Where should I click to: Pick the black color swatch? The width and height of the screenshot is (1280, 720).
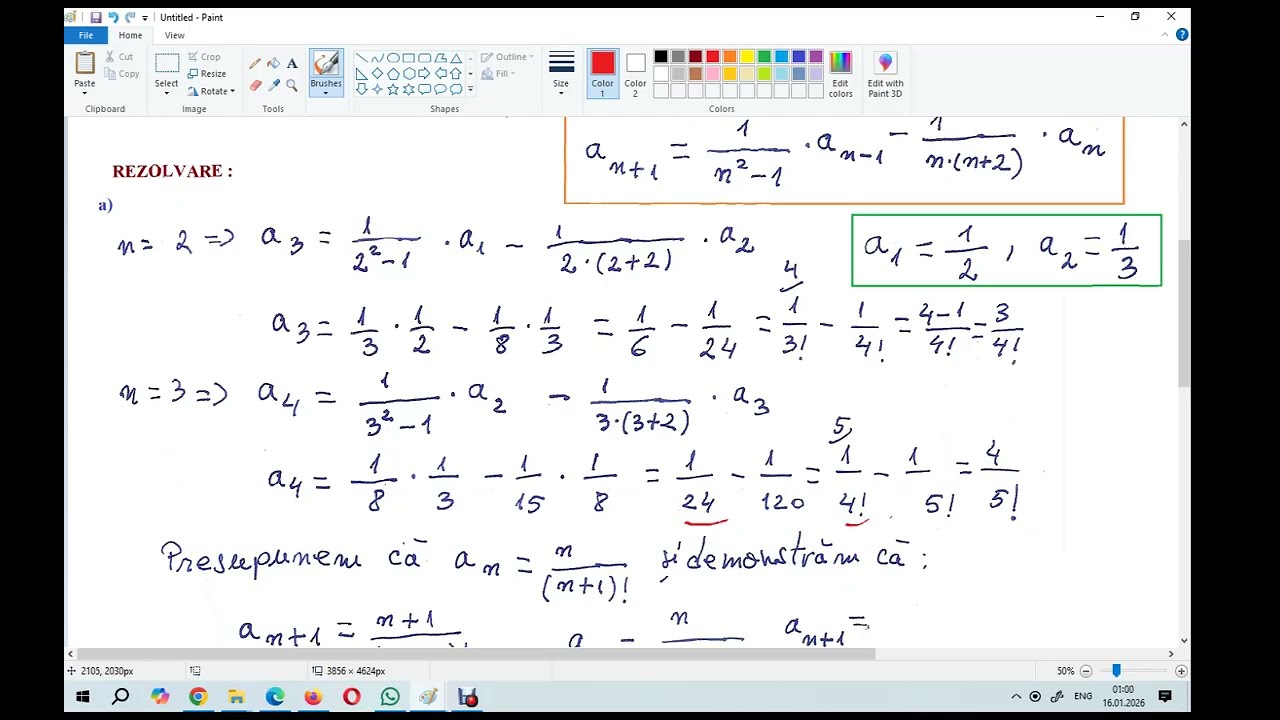[x=661, y=57]
